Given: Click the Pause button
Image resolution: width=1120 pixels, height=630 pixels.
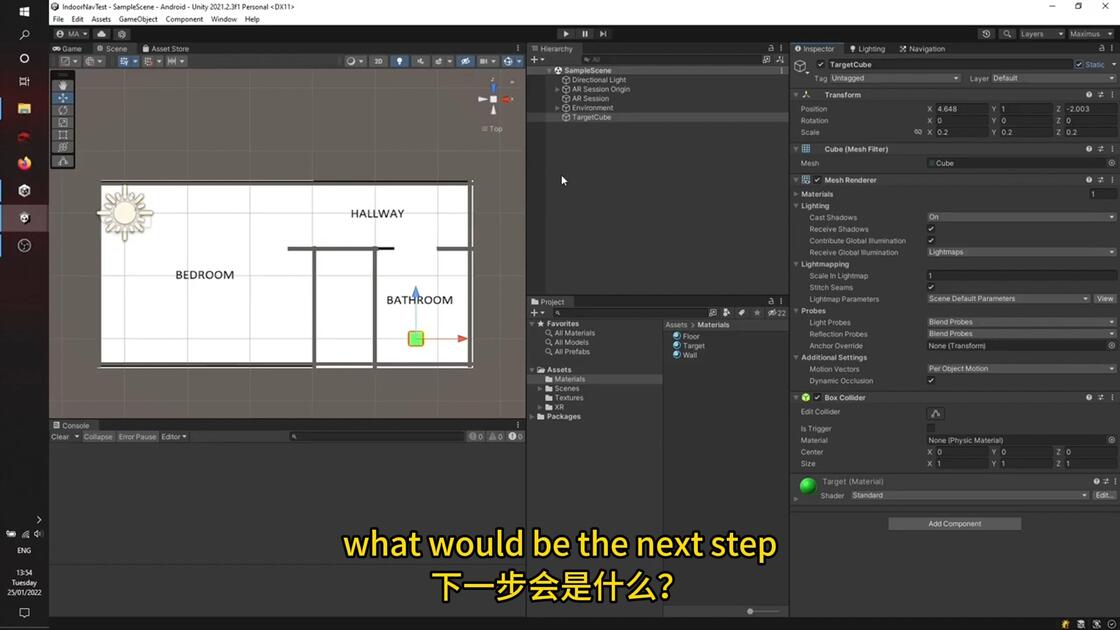Looking at the screenshot, I should point(585,34).
